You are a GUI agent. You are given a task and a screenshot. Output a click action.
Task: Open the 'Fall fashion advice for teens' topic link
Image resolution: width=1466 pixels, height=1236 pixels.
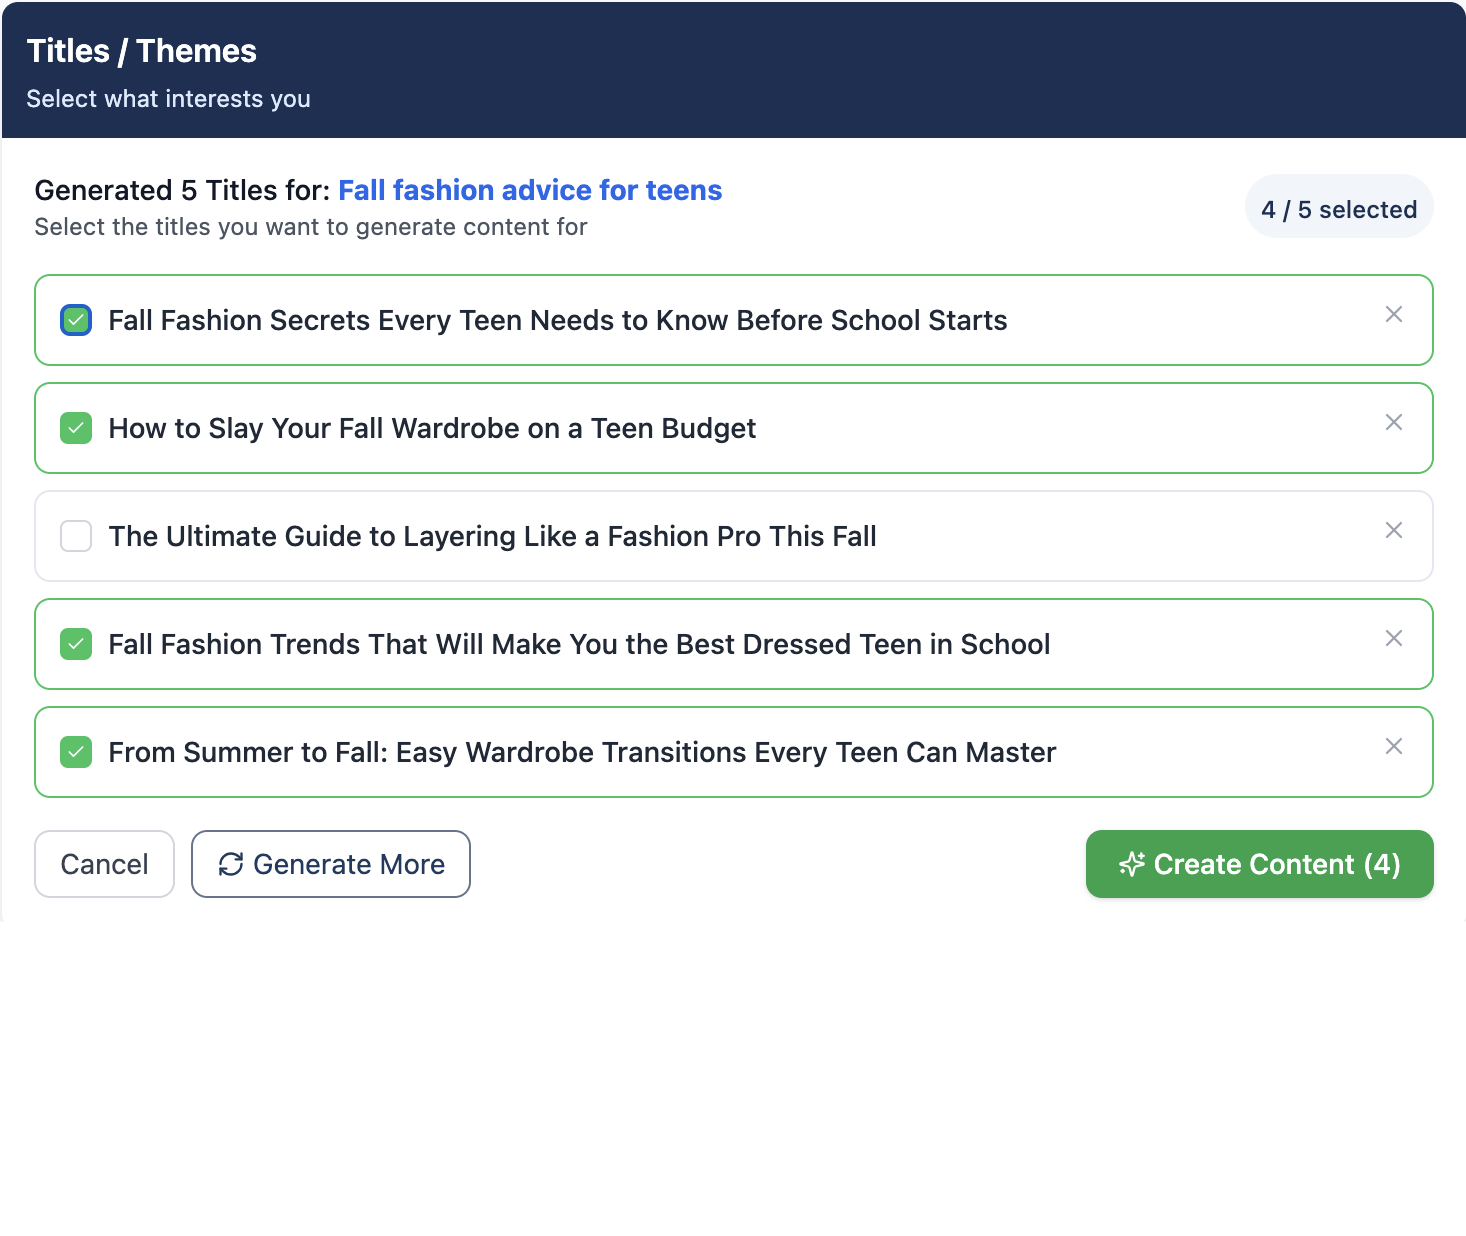tap(530, 190)
